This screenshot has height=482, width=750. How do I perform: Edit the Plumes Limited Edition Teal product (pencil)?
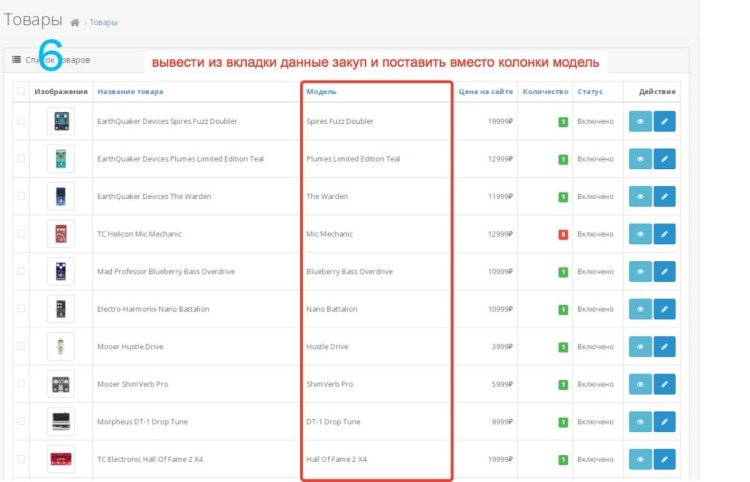(664, 159)
